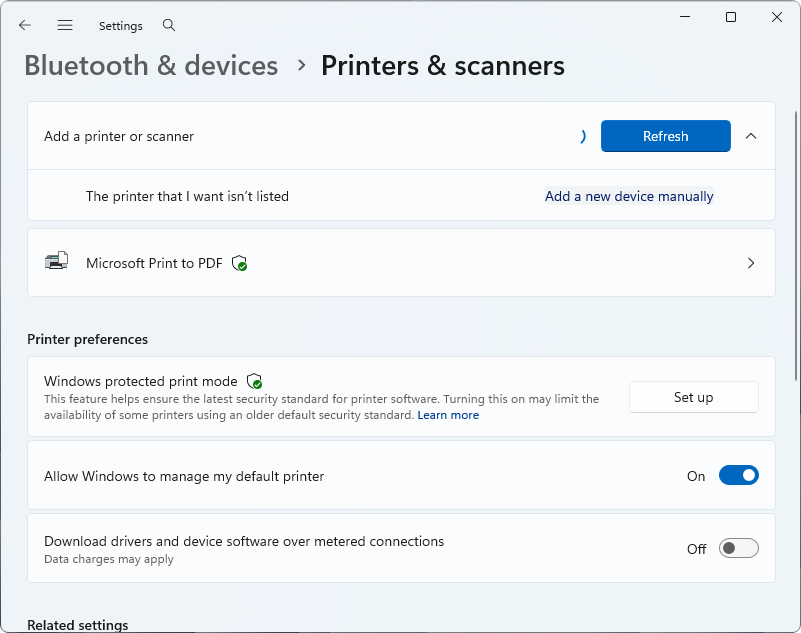The width and height of the screenshot is (801, 633).
Task: Click the Microsoft Print to PDF printer icon
Action: coord(56,261)
